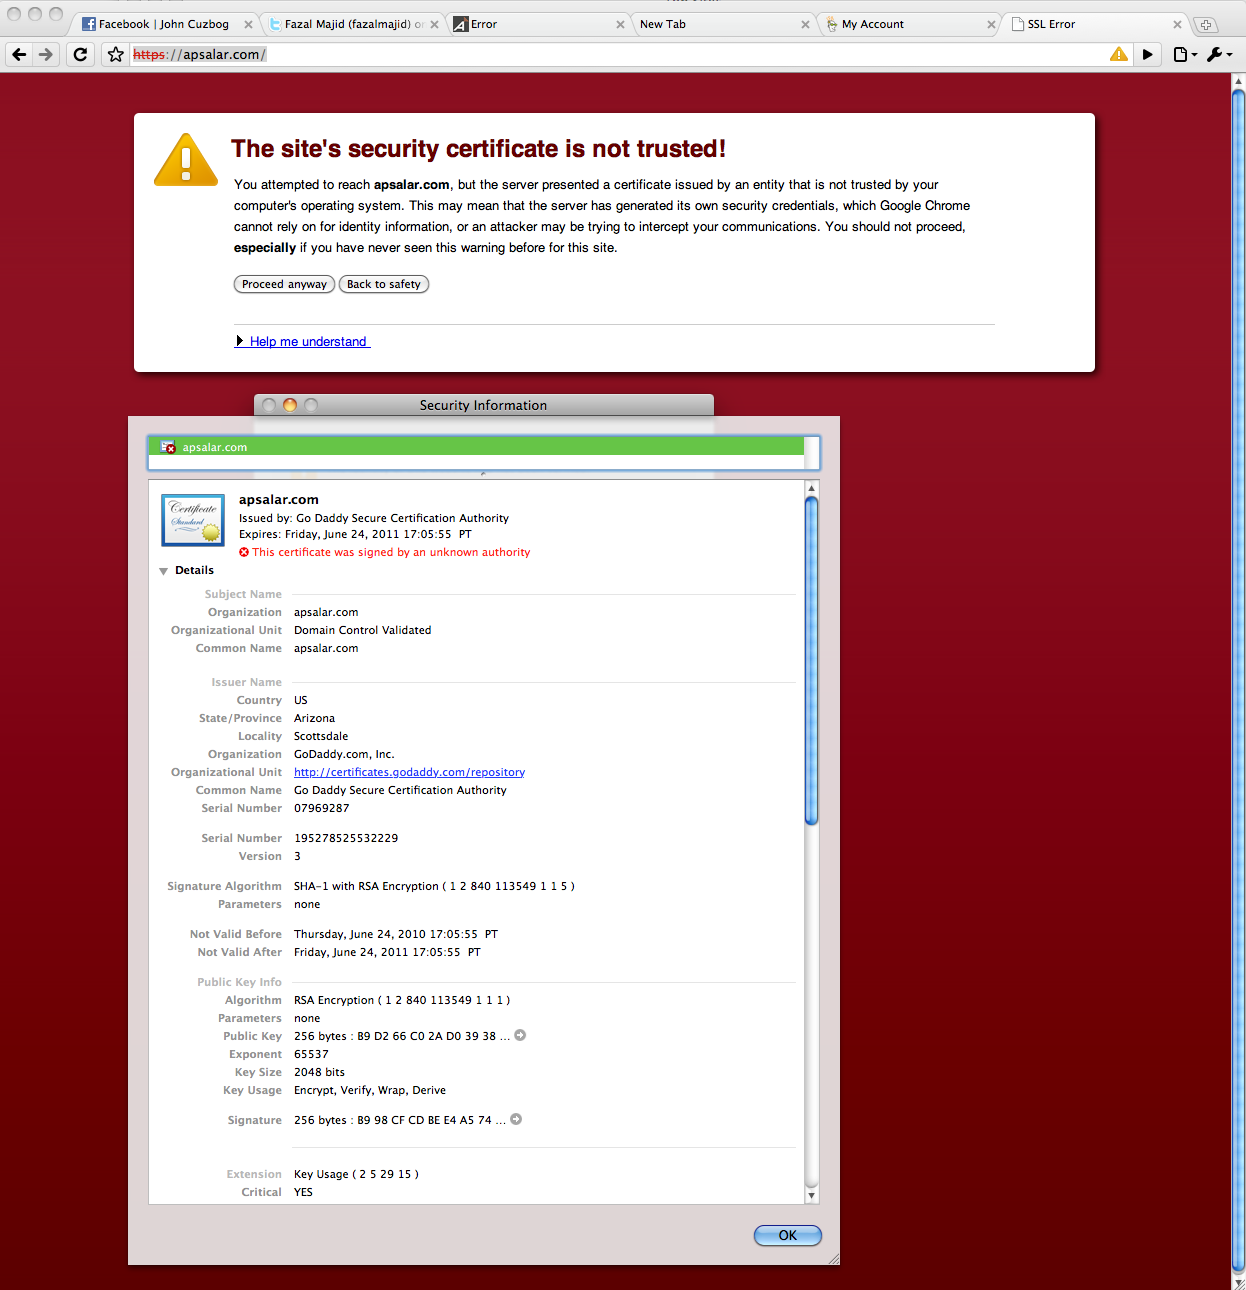The width and height of the screenshot is (1246, 1290).
Task: Click the new tab plus button
Action: (x=1206, y=25)
